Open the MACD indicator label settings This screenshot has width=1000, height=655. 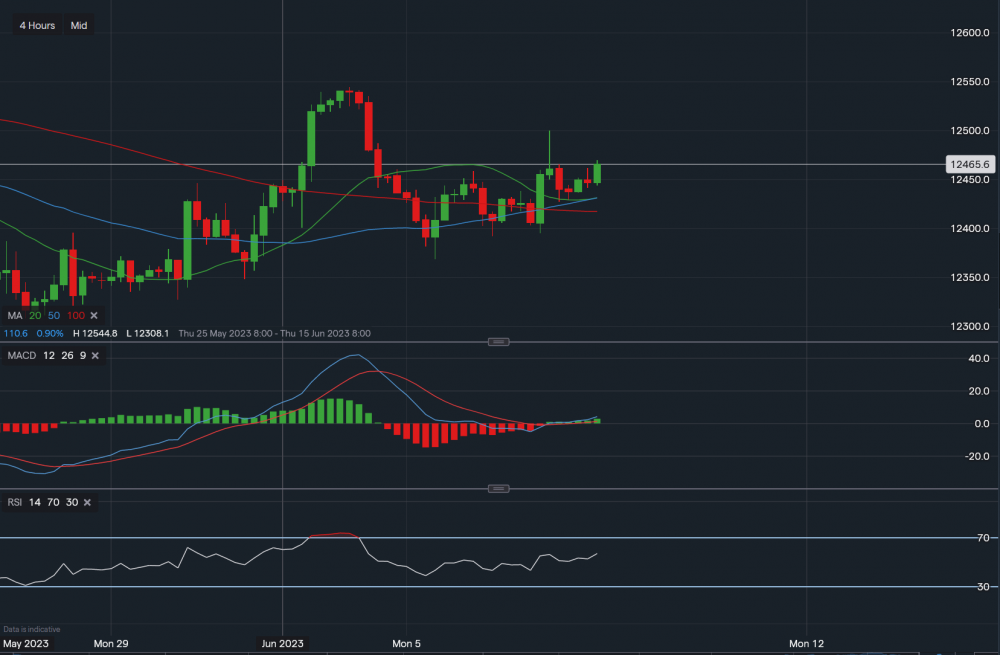coord(21,357)
